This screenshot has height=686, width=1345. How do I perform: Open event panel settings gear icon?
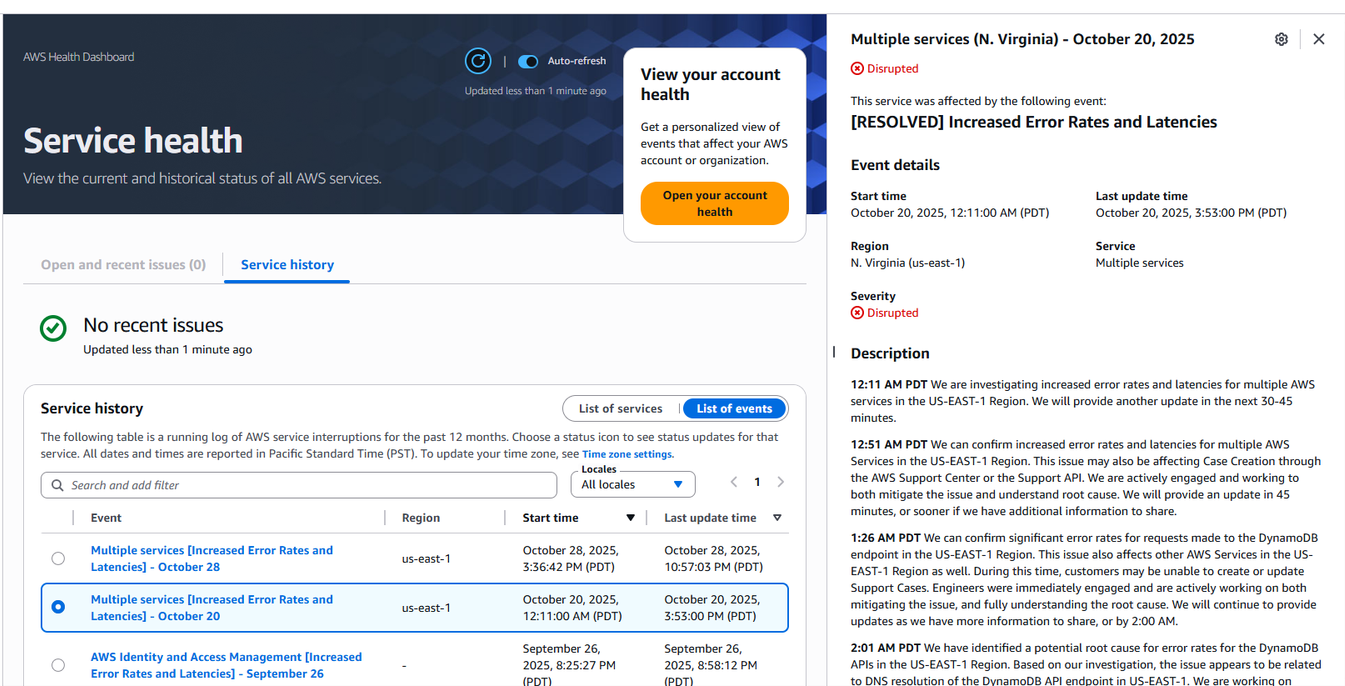click(x=1281, y=39)
